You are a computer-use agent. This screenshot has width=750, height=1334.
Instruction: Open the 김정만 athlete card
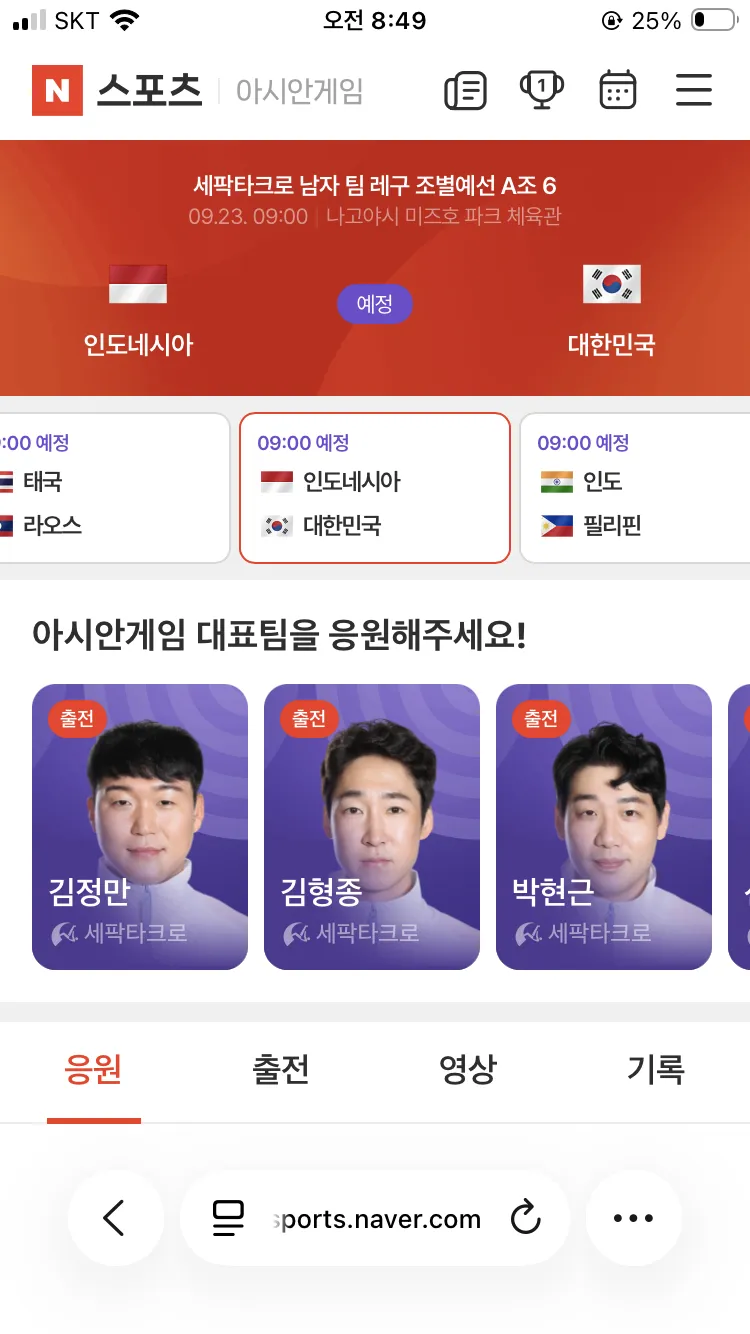click(x=140, y=827)
